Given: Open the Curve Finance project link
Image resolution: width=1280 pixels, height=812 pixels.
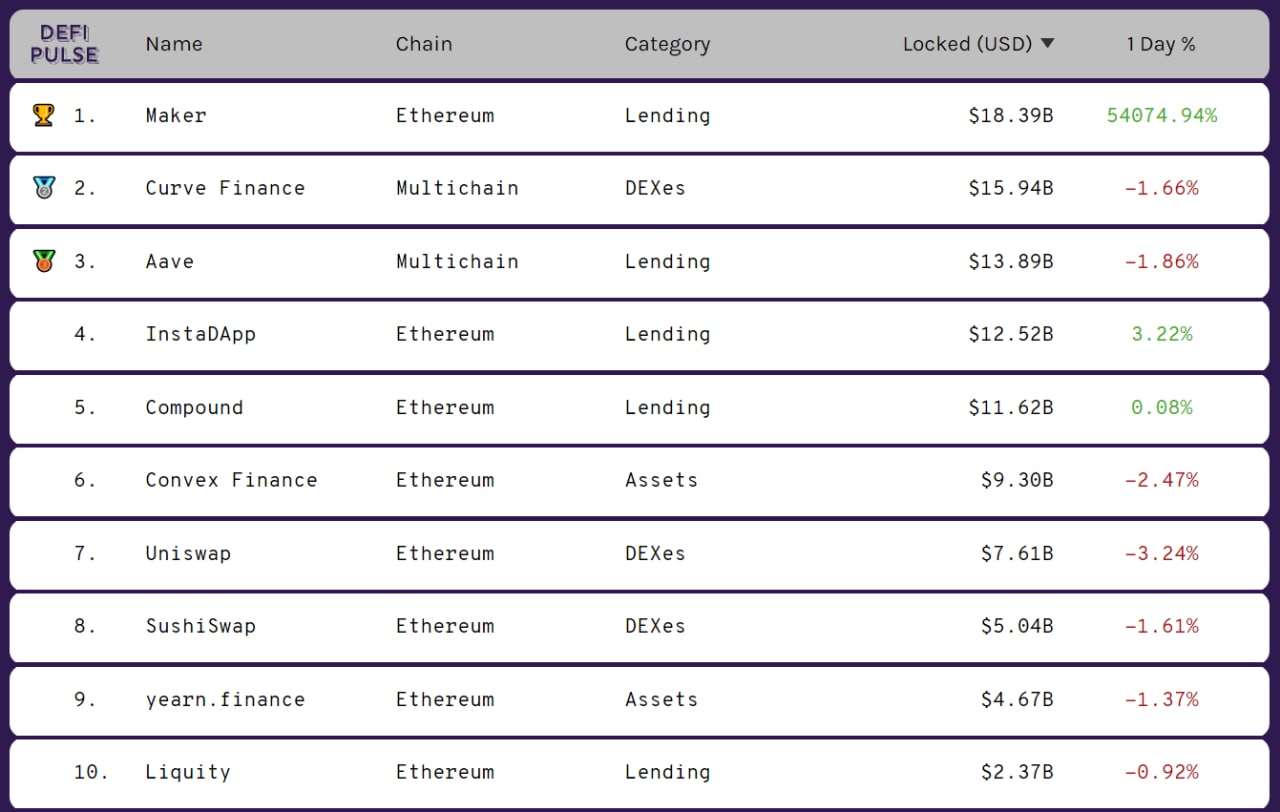Looking at the screenshot, I should 225,188.
